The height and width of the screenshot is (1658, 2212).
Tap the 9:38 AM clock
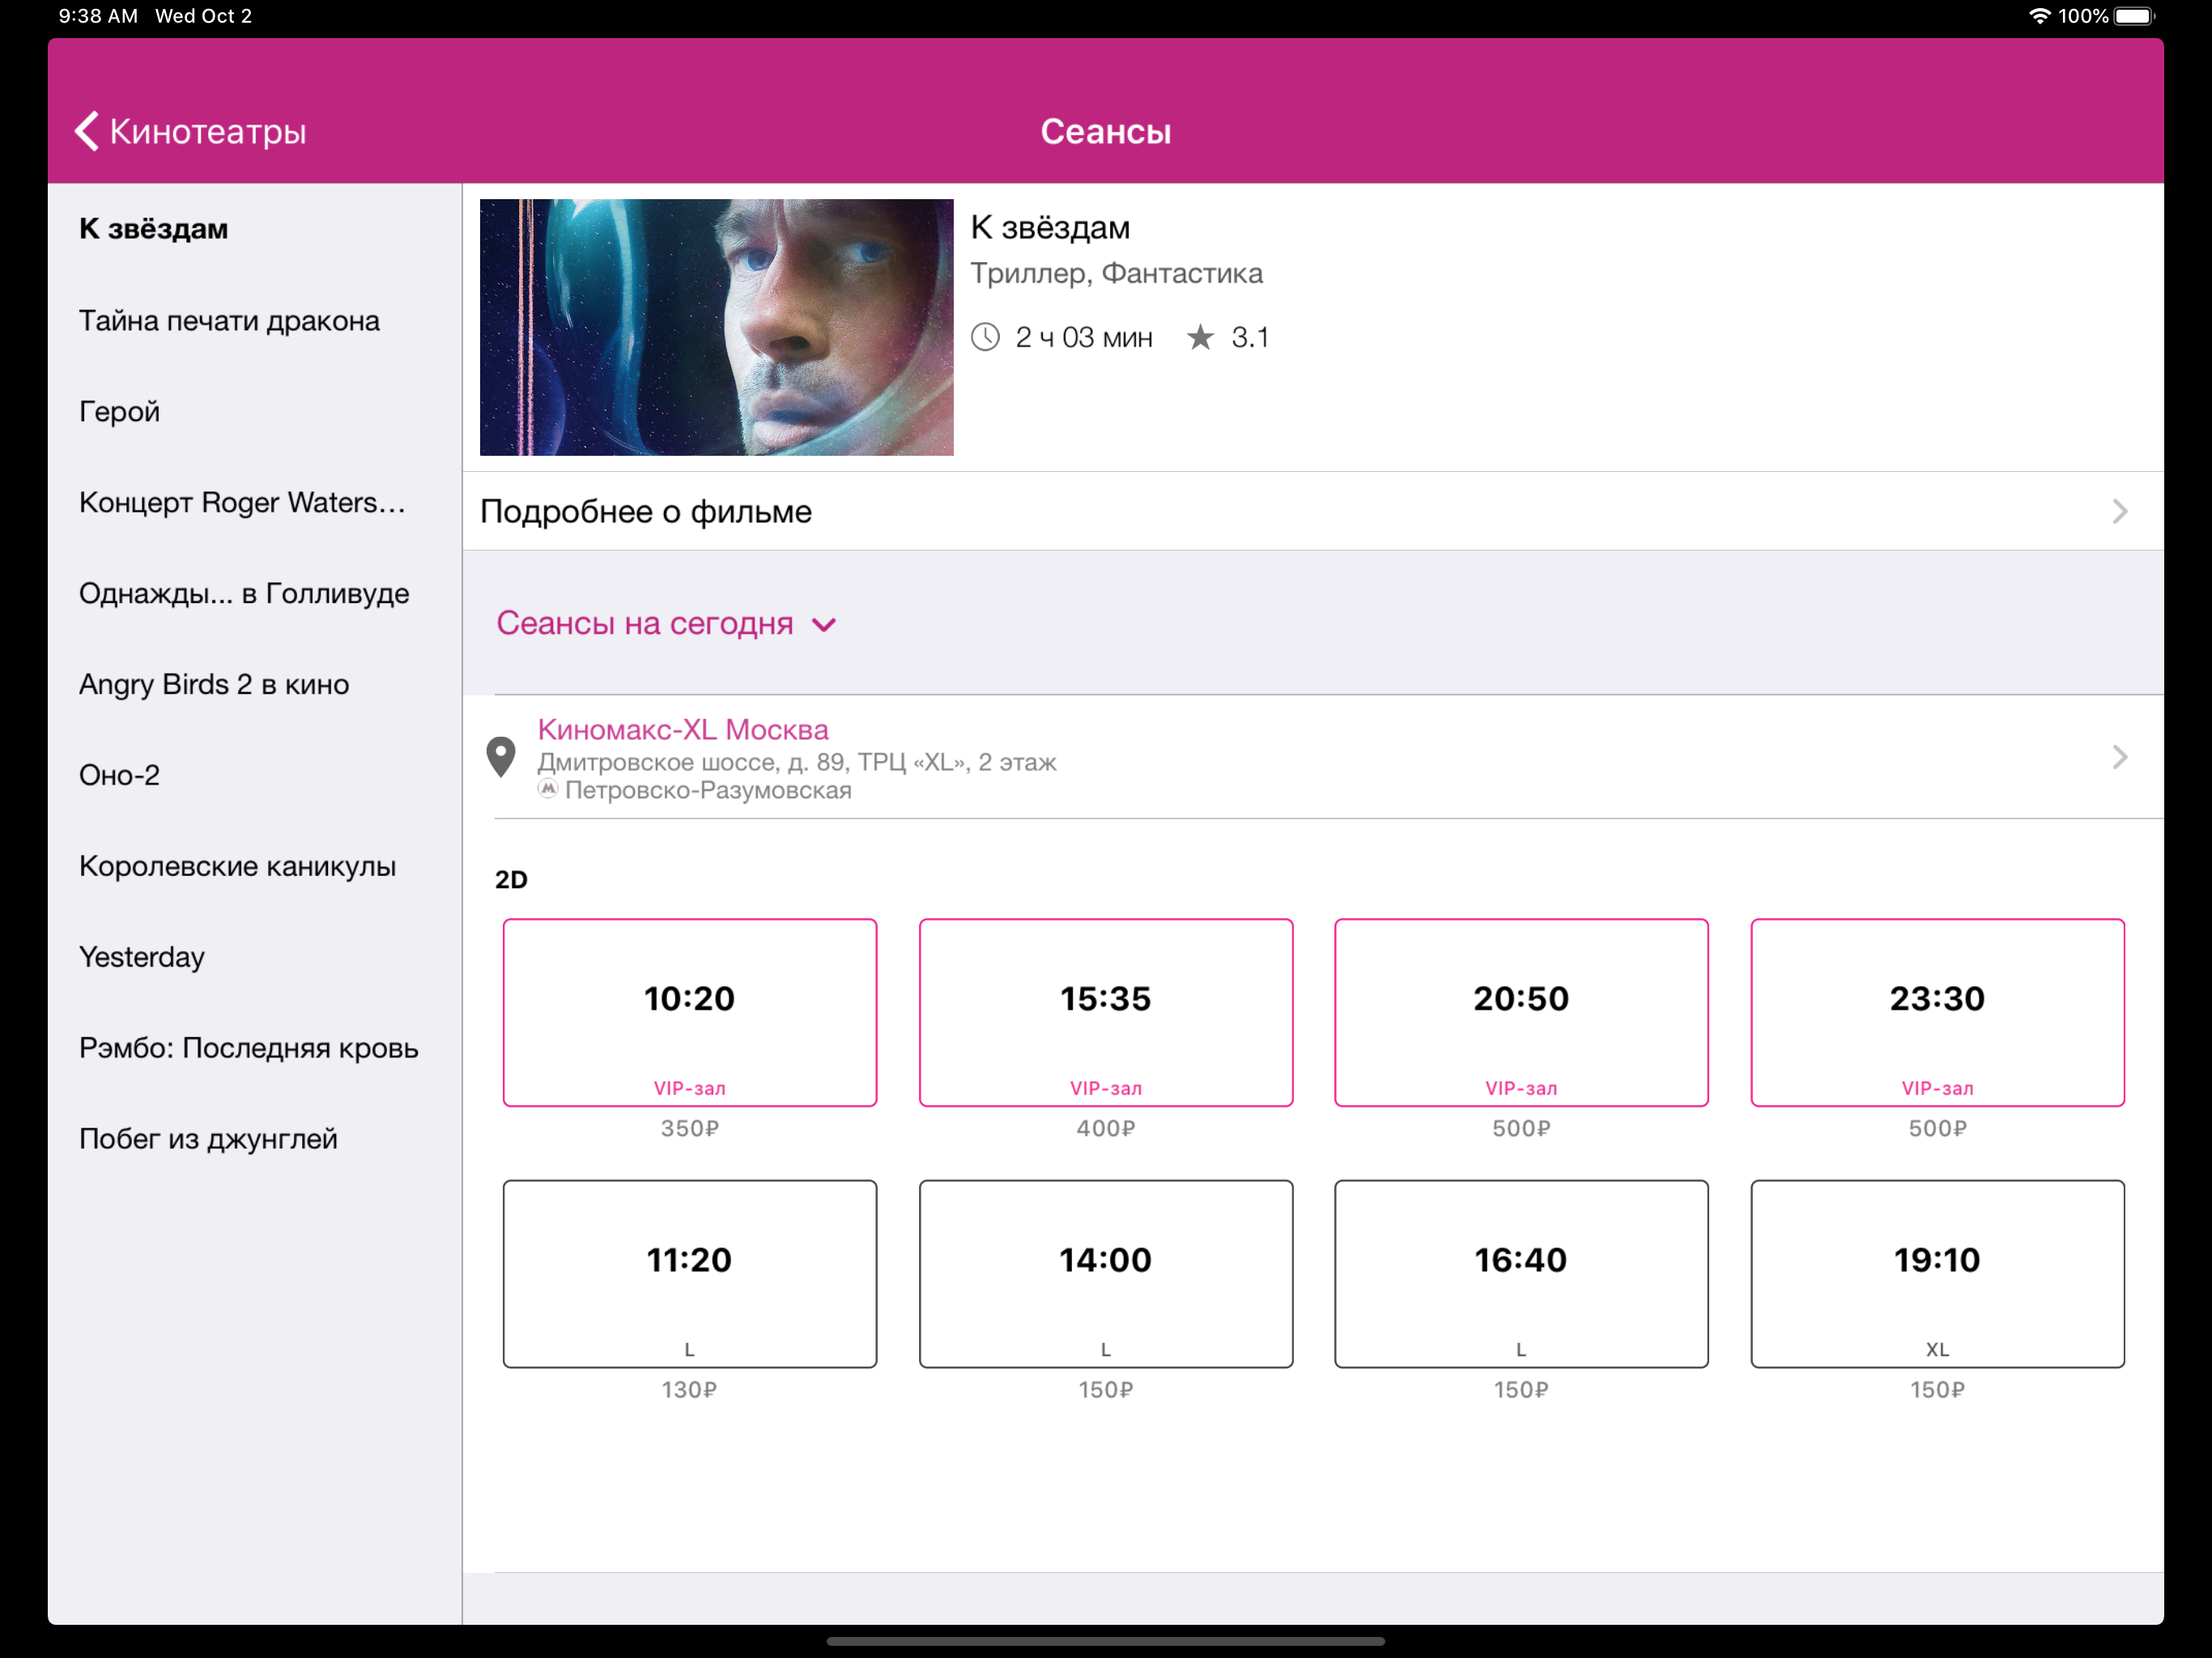pyautogui.click(x=98, y=16)
